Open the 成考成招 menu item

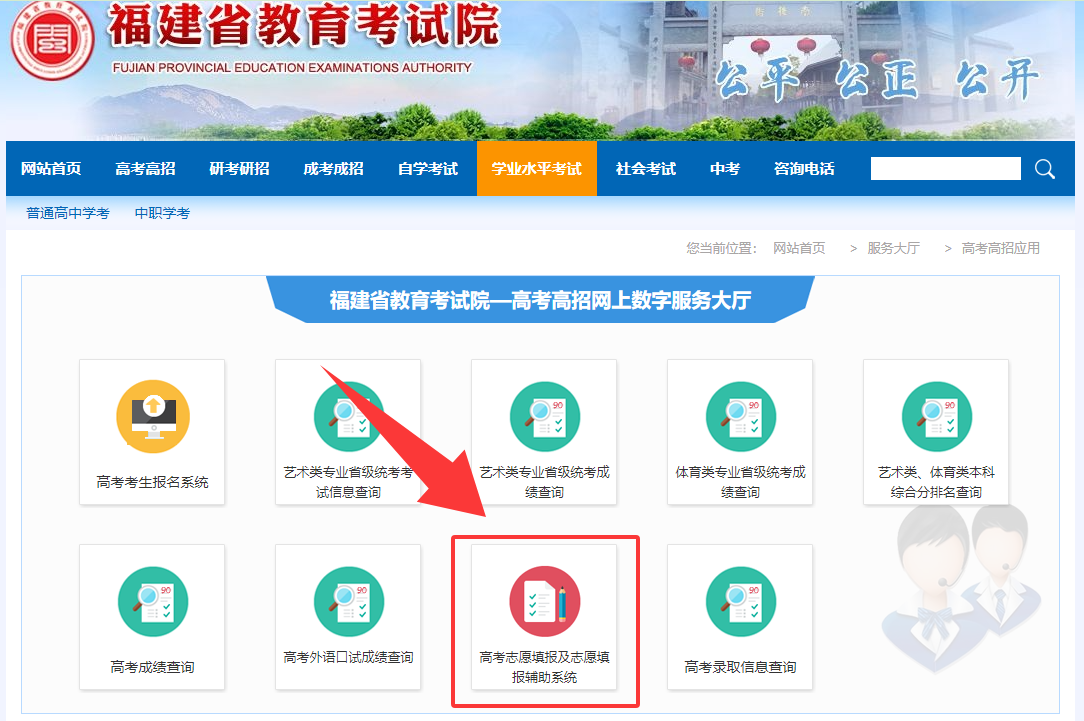tap(333, 169)
